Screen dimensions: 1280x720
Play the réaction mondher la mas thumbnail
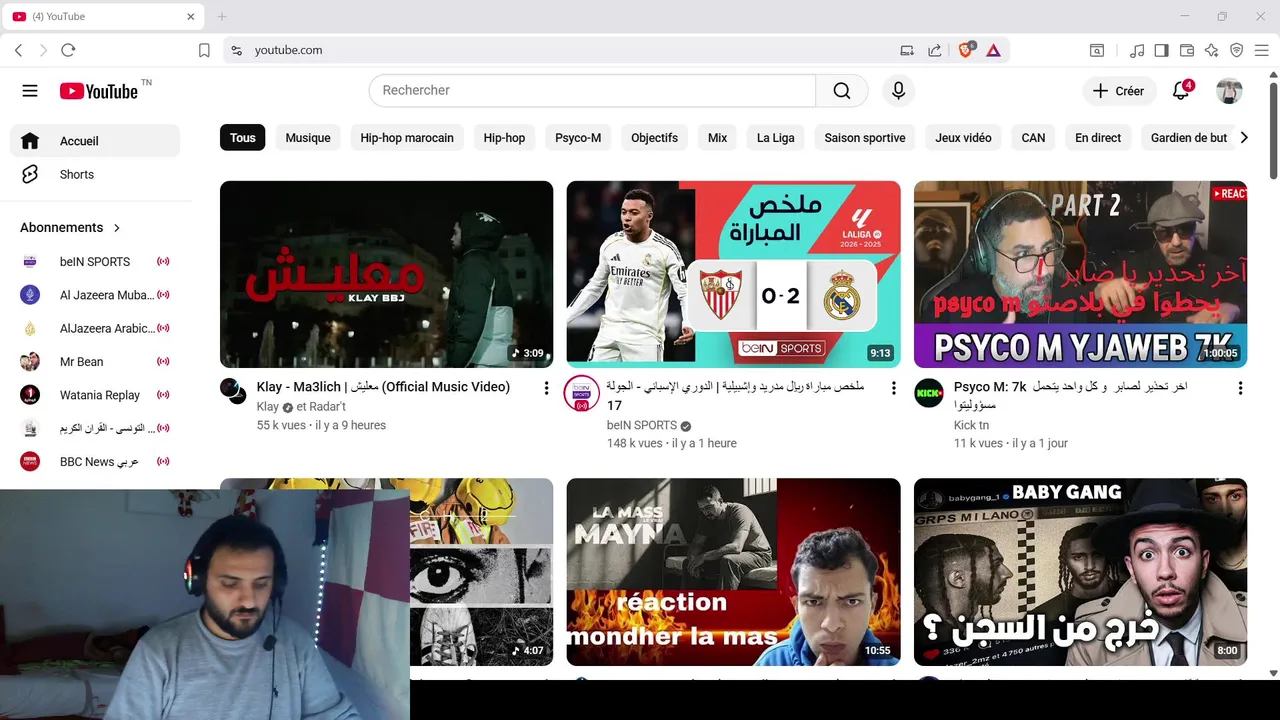[x=733, y=572]
